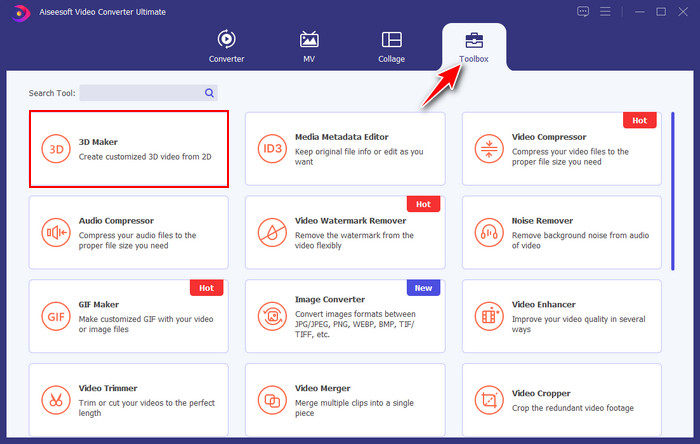This screenshot has height=444, width=700.
Task: Open the feedback chat icon in title bar
Action: tap(583, 12)
